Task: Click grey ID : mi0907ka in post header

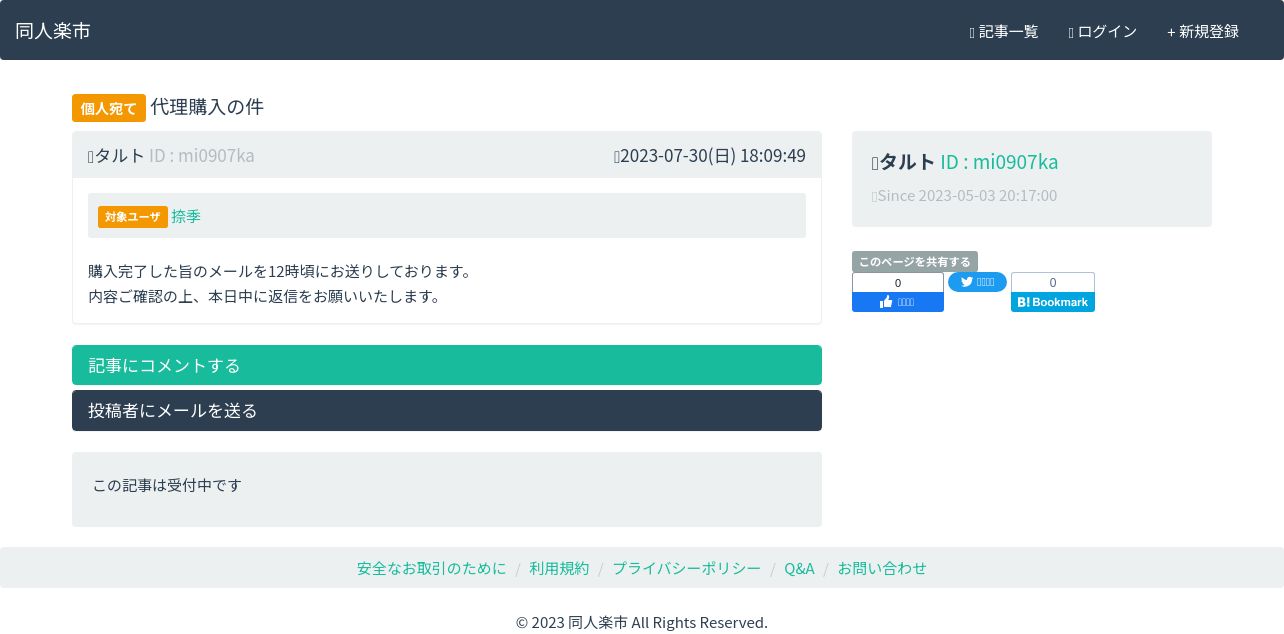Action: [202, 155]
